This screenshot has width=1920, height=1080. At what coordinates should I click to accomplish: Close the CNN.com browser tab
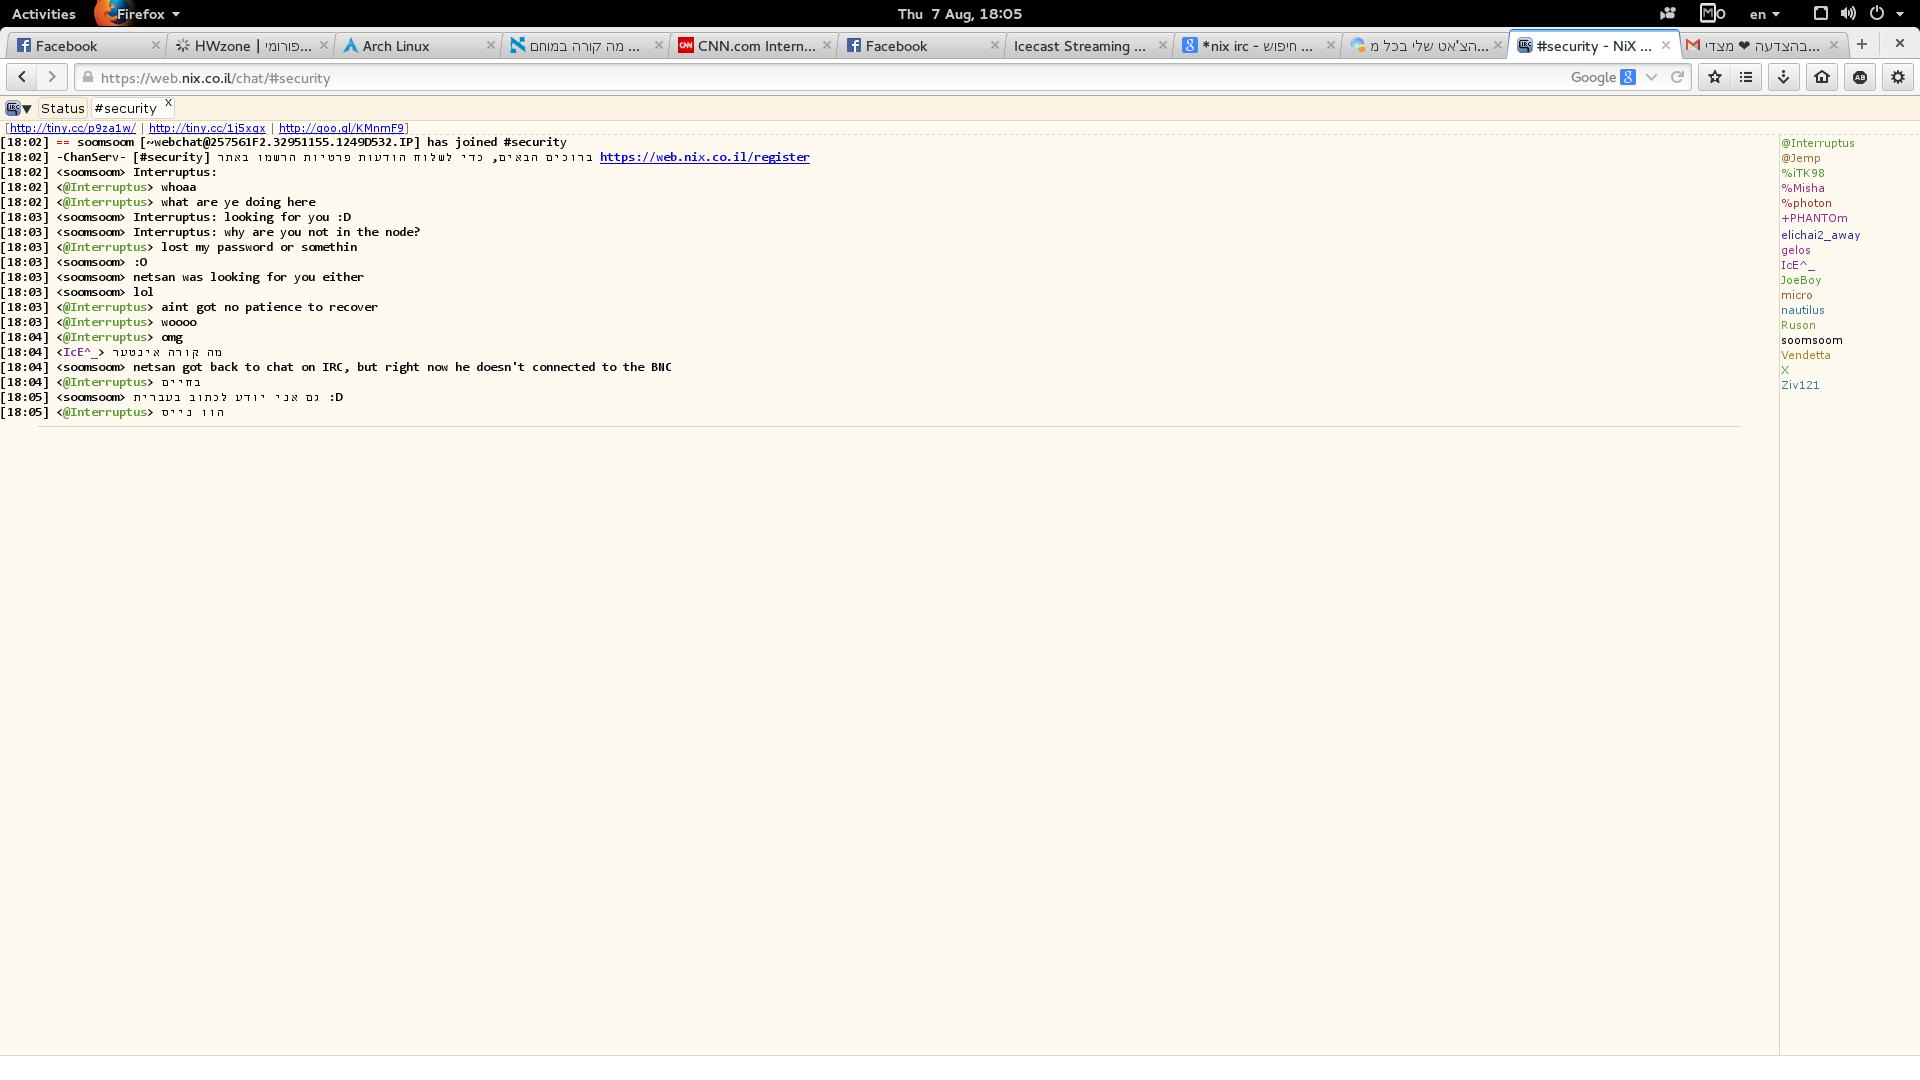click(827, 45)
